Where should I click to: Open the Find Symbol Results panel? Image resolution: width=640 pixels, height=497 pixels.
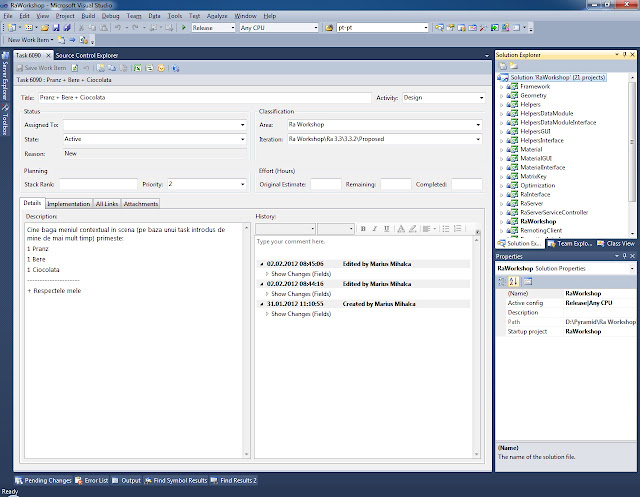(x=176, y=481)
